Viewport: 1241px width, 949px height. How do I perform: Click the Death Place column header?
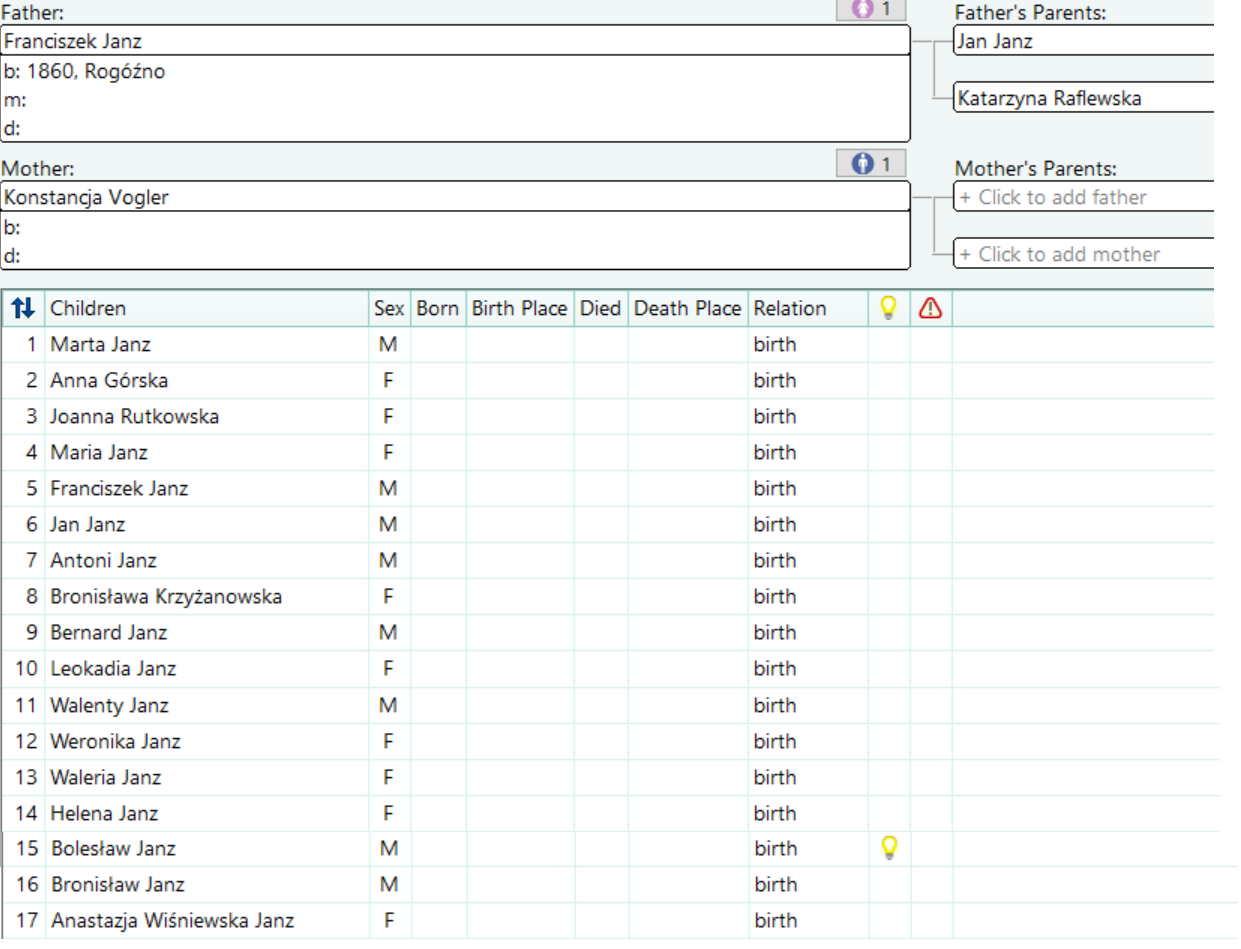[688, 309]
